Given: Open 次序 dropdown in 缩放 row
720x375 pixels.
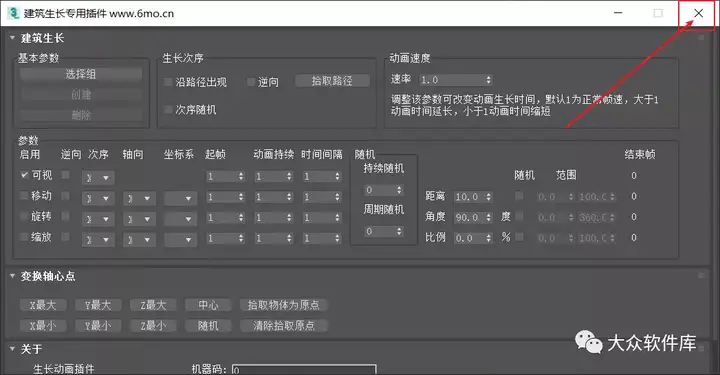Looking at the screenshot, I should click(98, 240).
